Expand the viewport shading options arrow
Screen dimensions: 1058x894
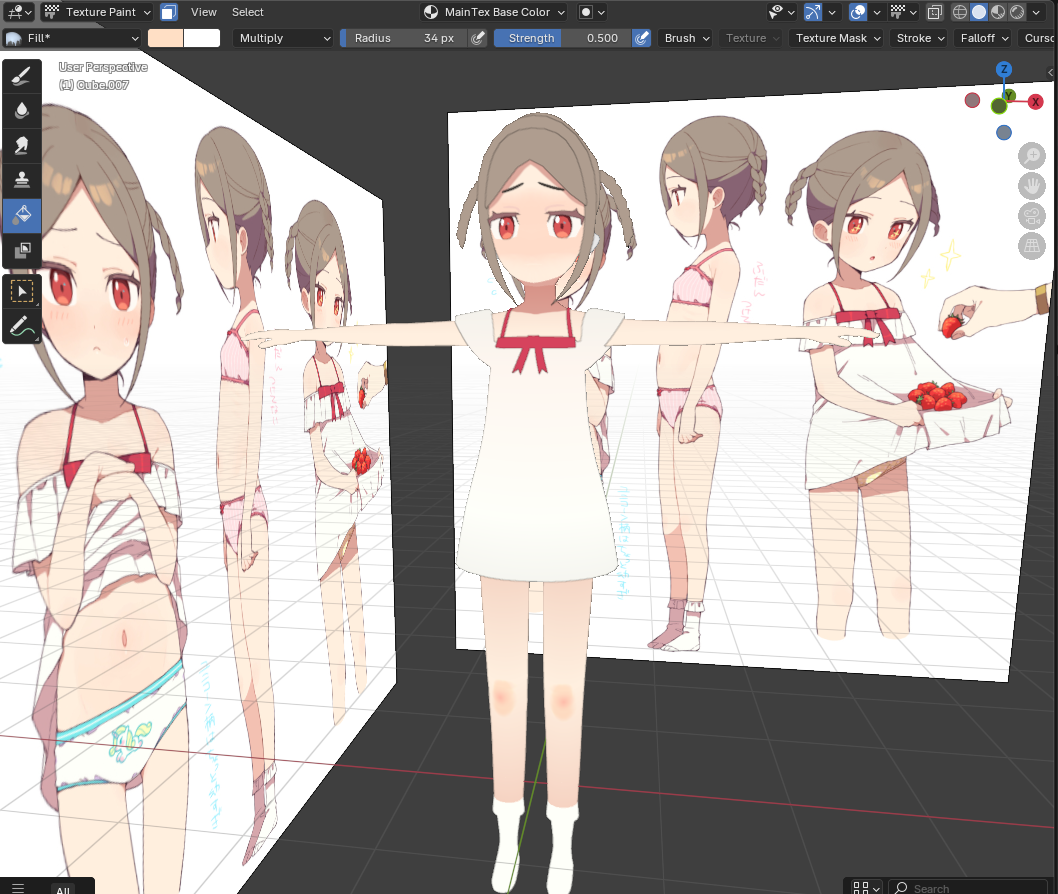coord(1036,12)
